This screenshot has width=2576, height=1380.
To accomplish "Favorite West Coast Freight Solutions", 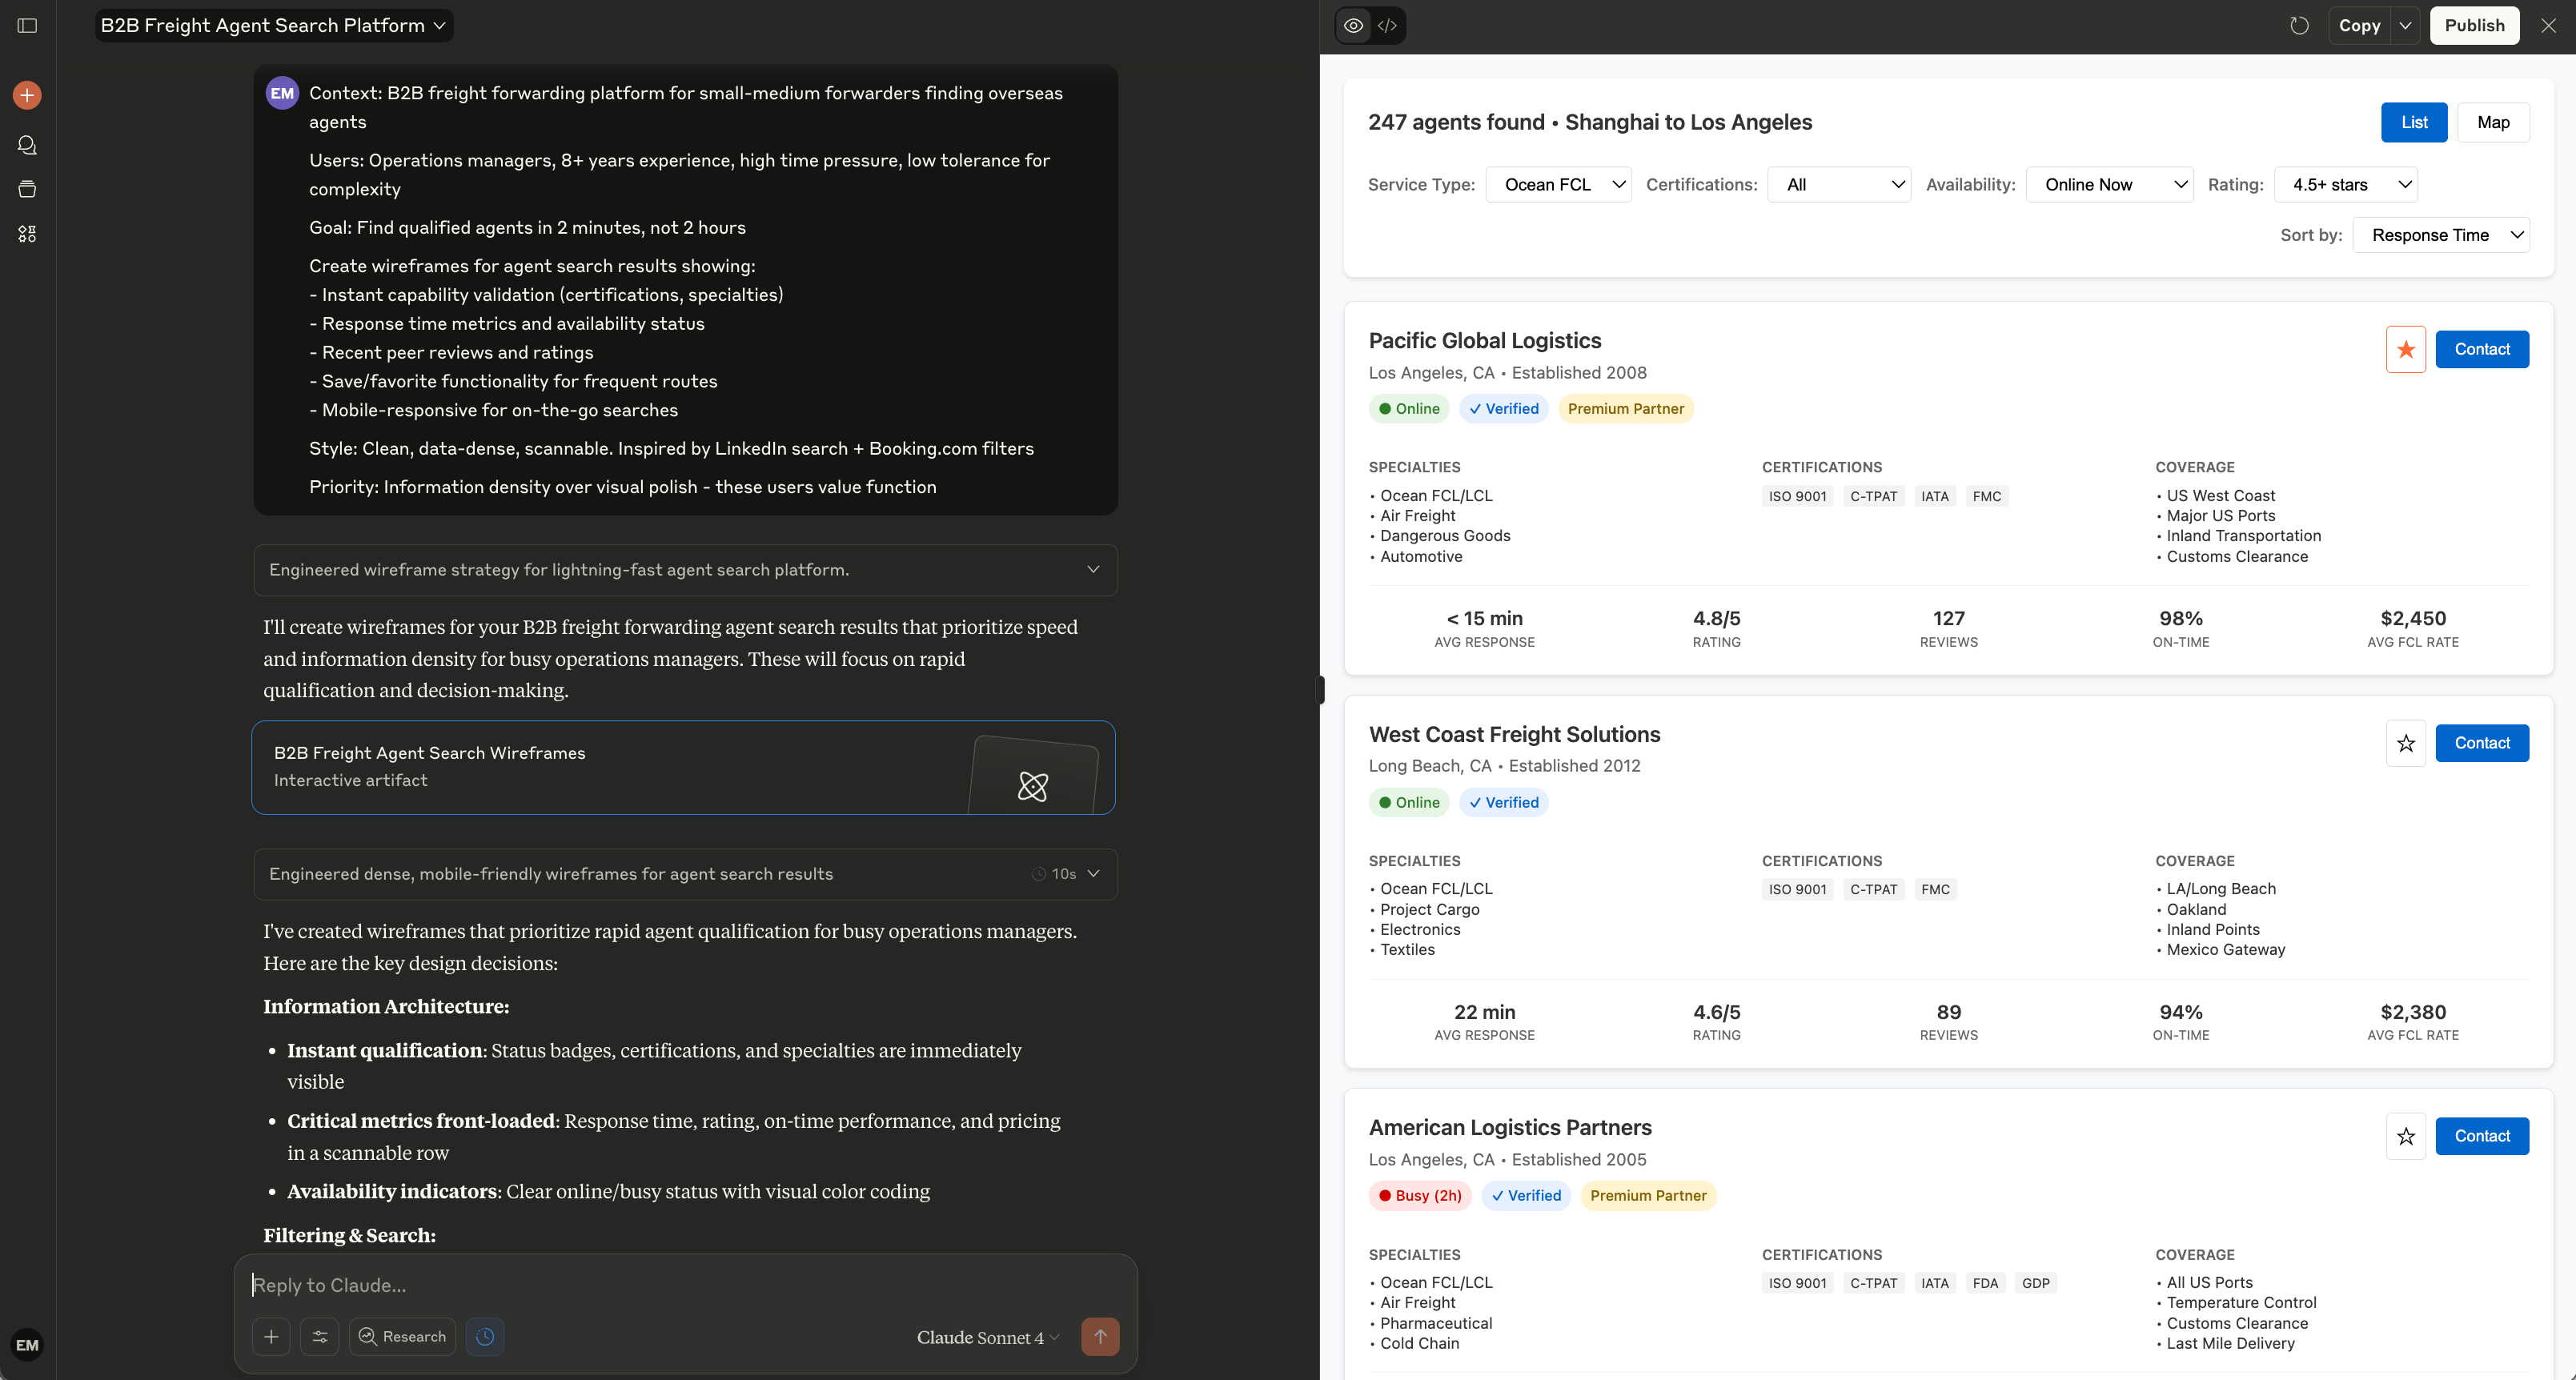I will 2405,743.
